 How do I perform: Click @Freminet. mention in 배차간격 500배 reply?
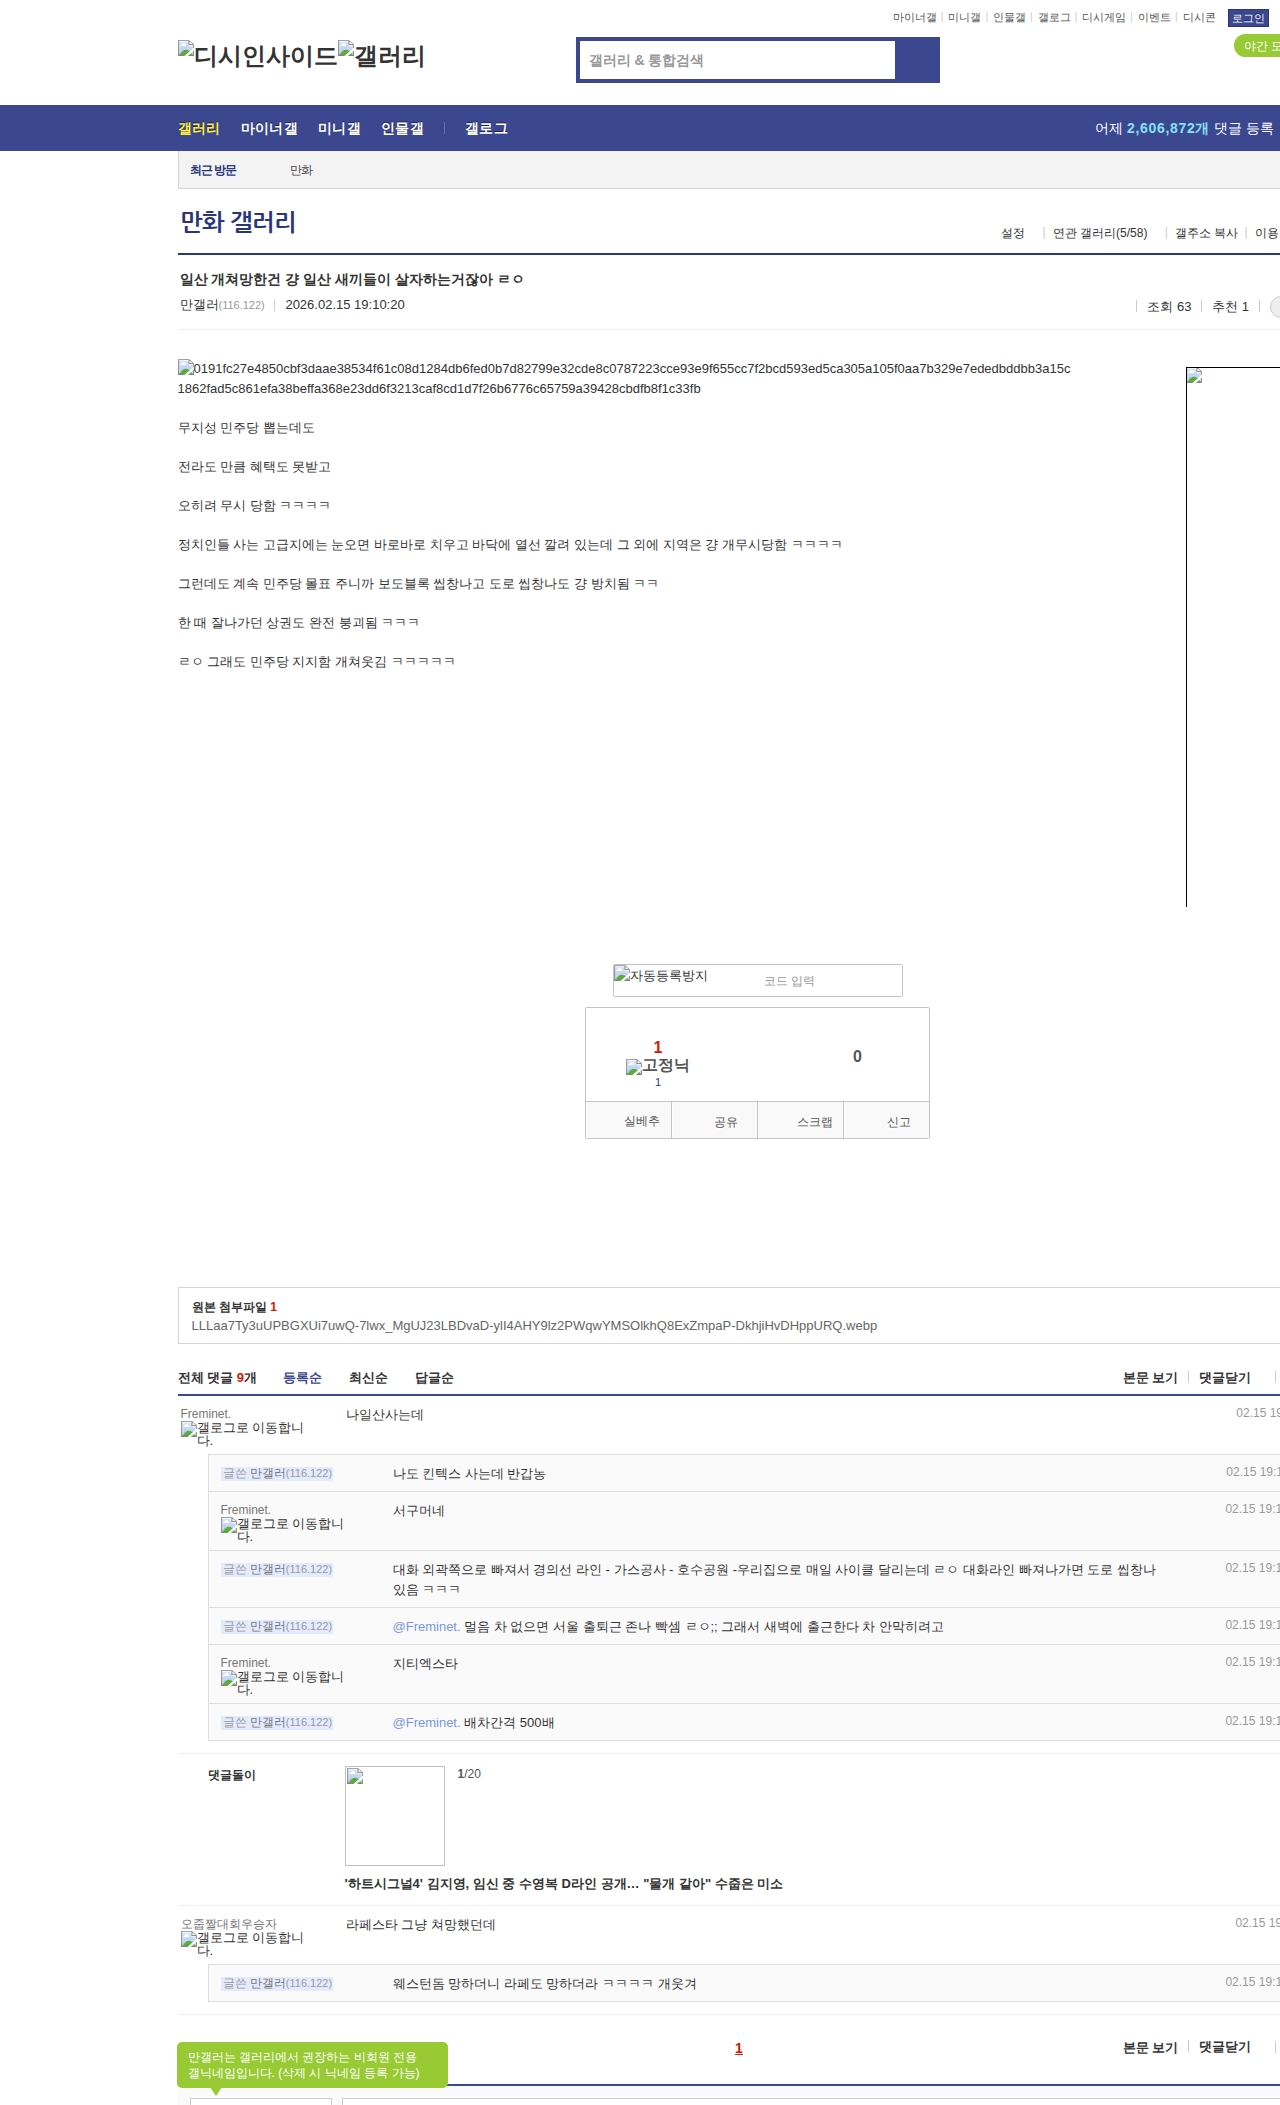[426, 1723]
